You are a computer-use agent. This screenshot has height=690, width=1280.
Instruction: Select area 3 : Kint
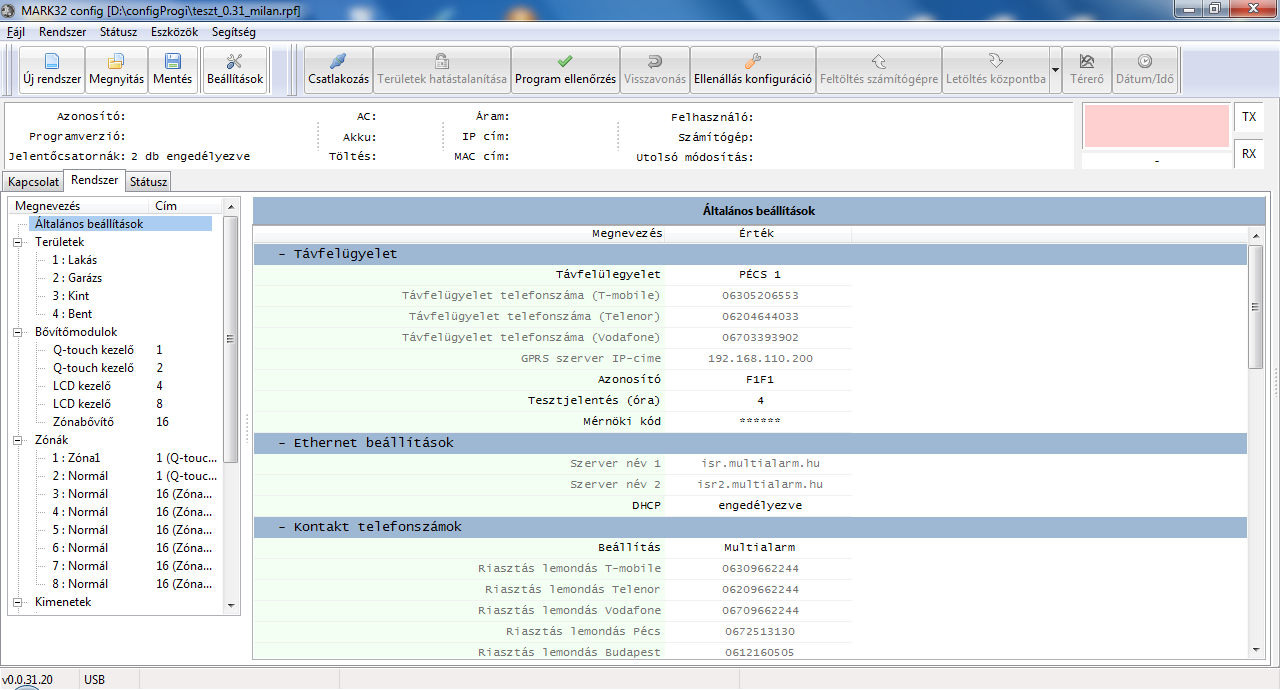[71, 296]
